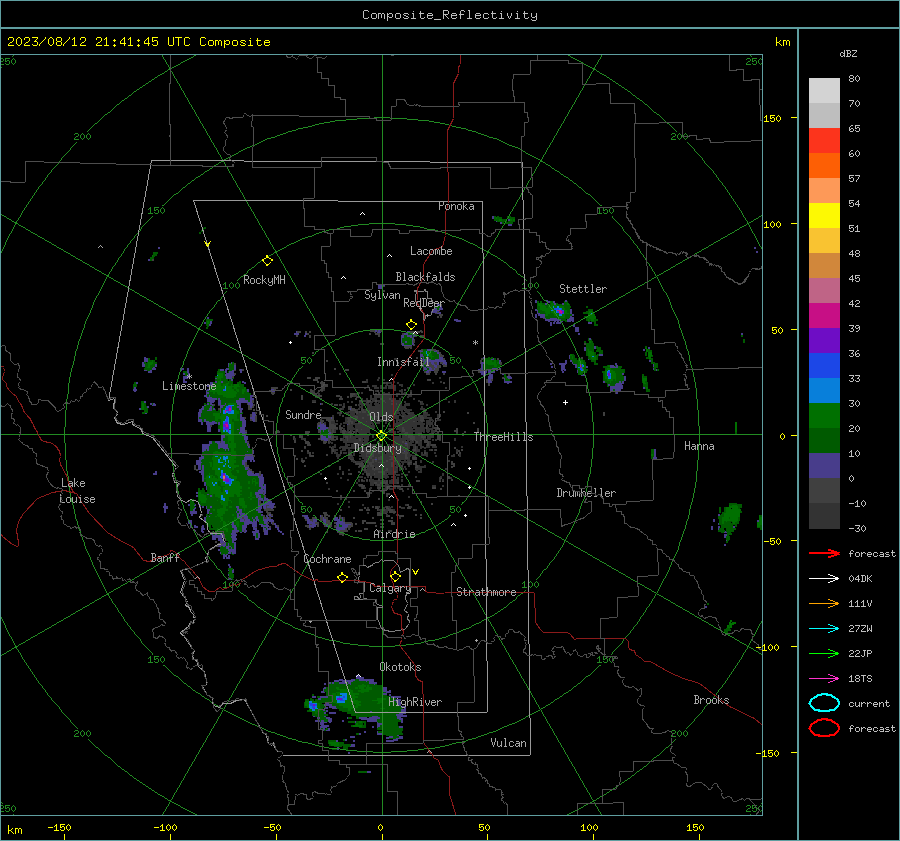Viewport: 900px width, 841px height.
Task: Click the Hanna town label
Action: coord(699,446)
